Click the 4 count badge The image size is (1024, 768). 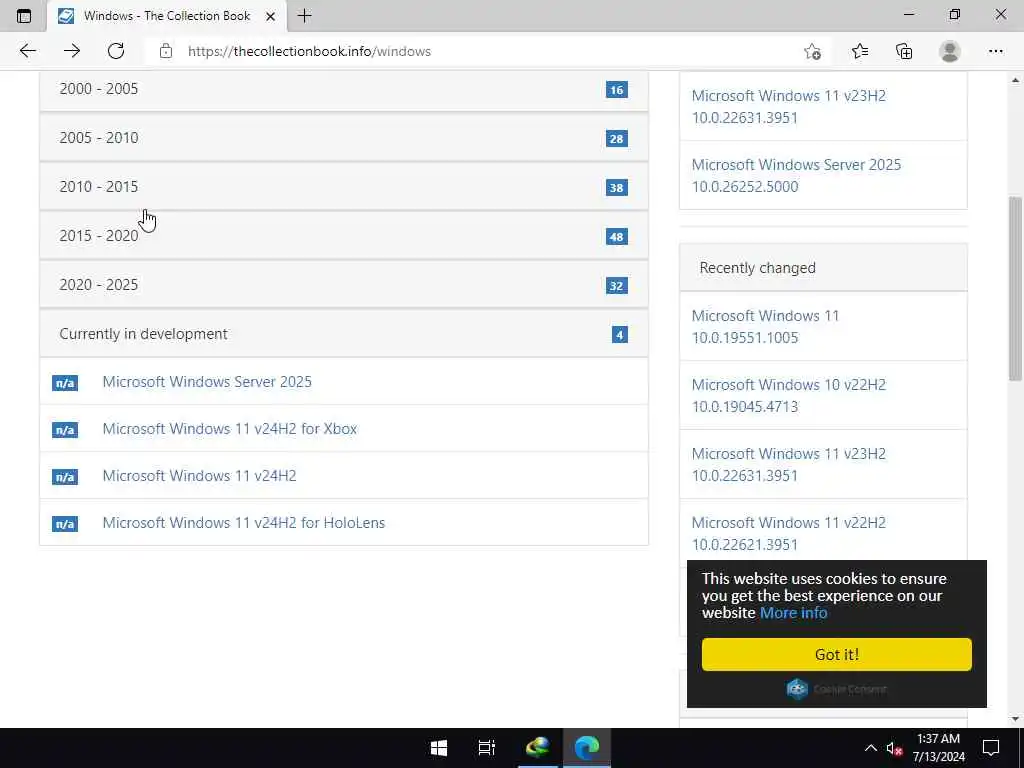[x=620, y=334]
